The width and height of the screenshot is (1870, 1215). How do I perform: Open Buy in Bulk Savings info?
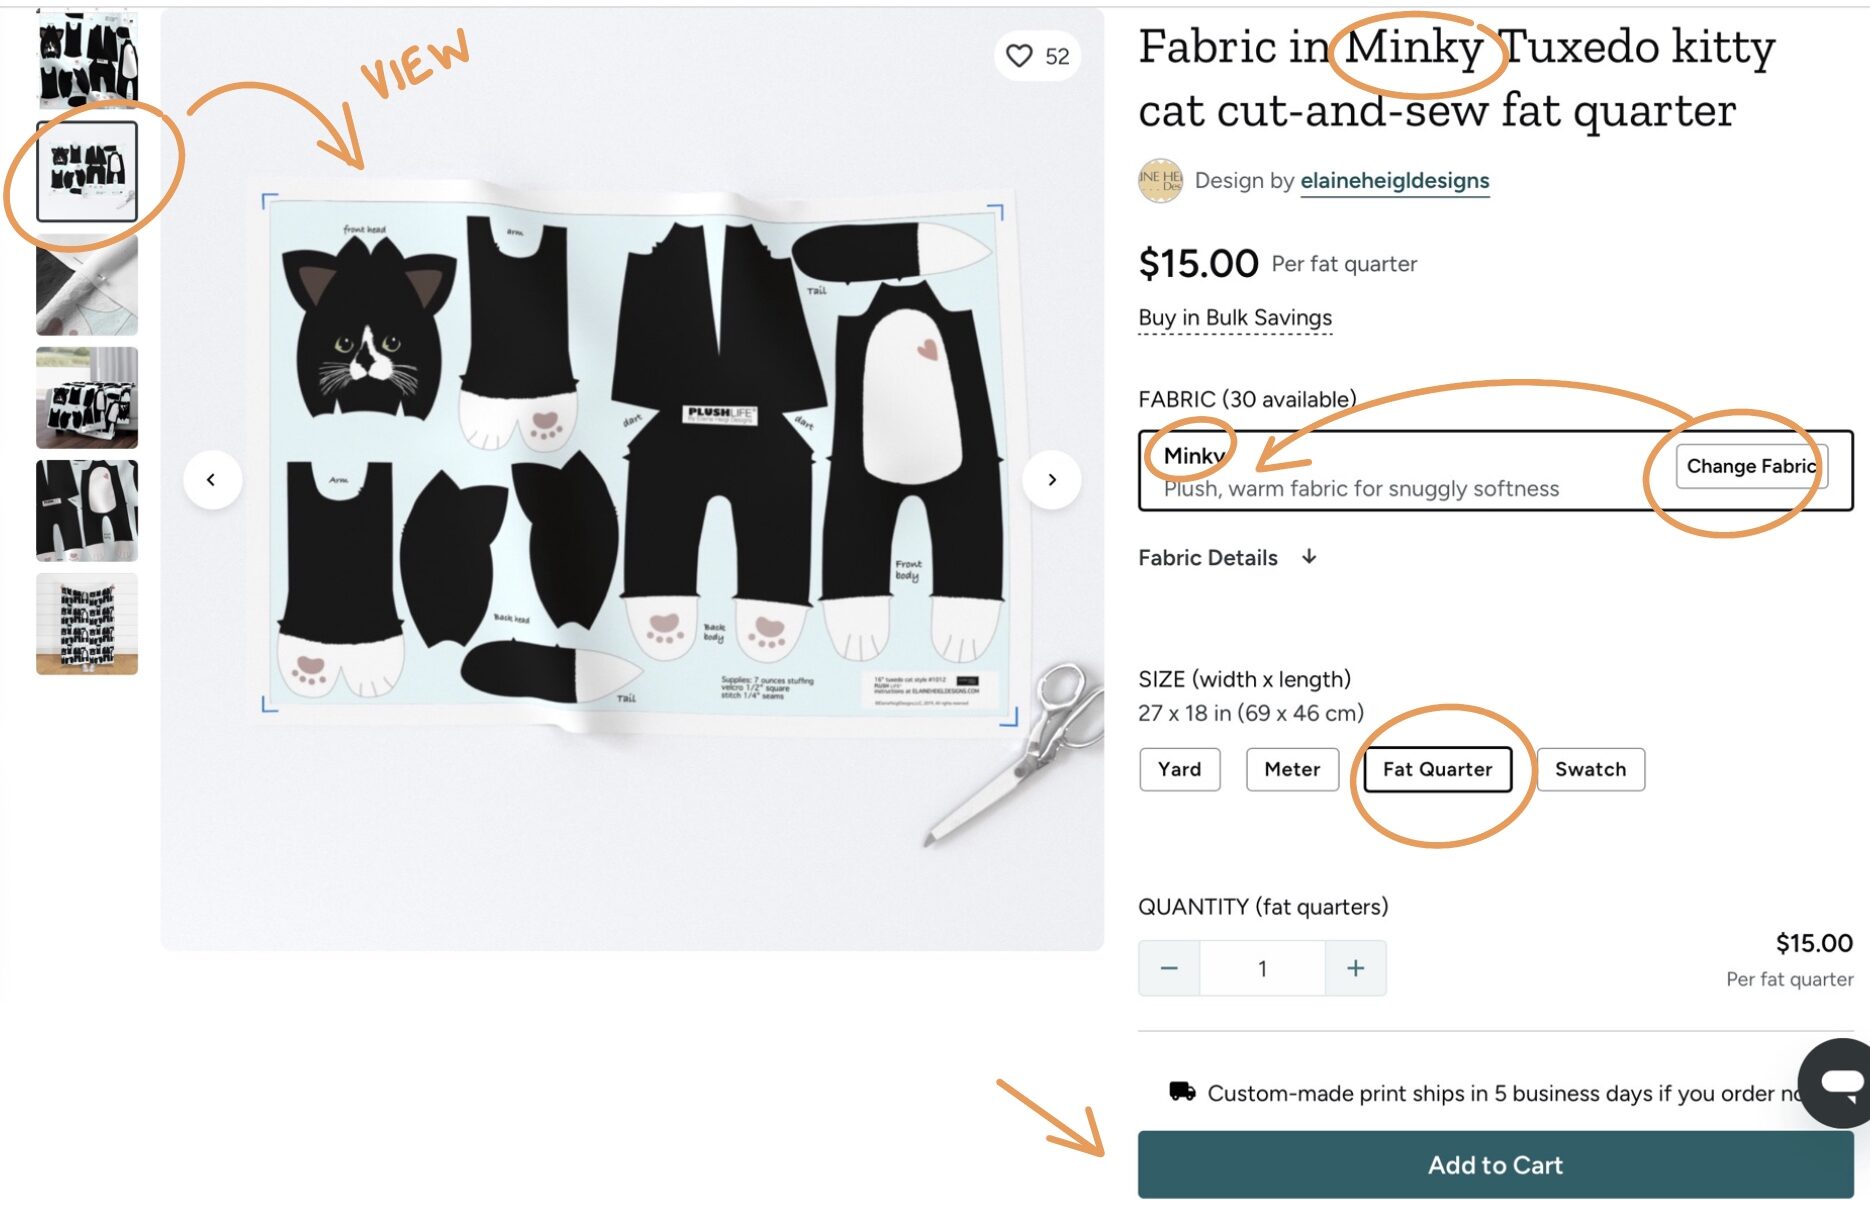tap(1235, 318)
